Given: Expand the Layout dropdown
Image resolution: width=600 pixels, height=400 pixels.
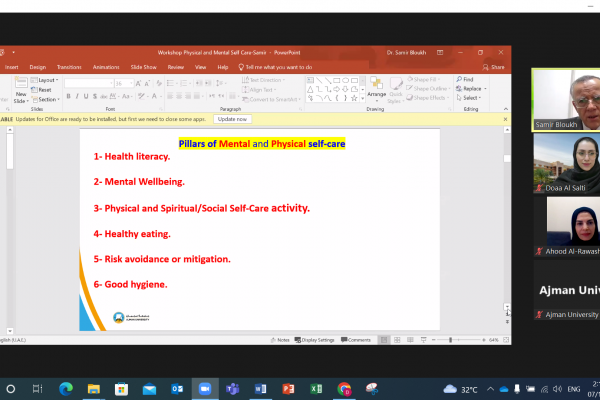Looking at the screenshot, I should [45, 80].
